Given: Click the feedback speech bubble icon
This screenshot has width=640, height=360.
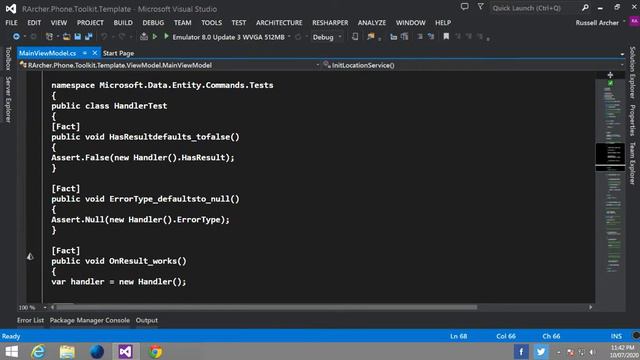Looking at the screenshot, I should tap(464, 7).
